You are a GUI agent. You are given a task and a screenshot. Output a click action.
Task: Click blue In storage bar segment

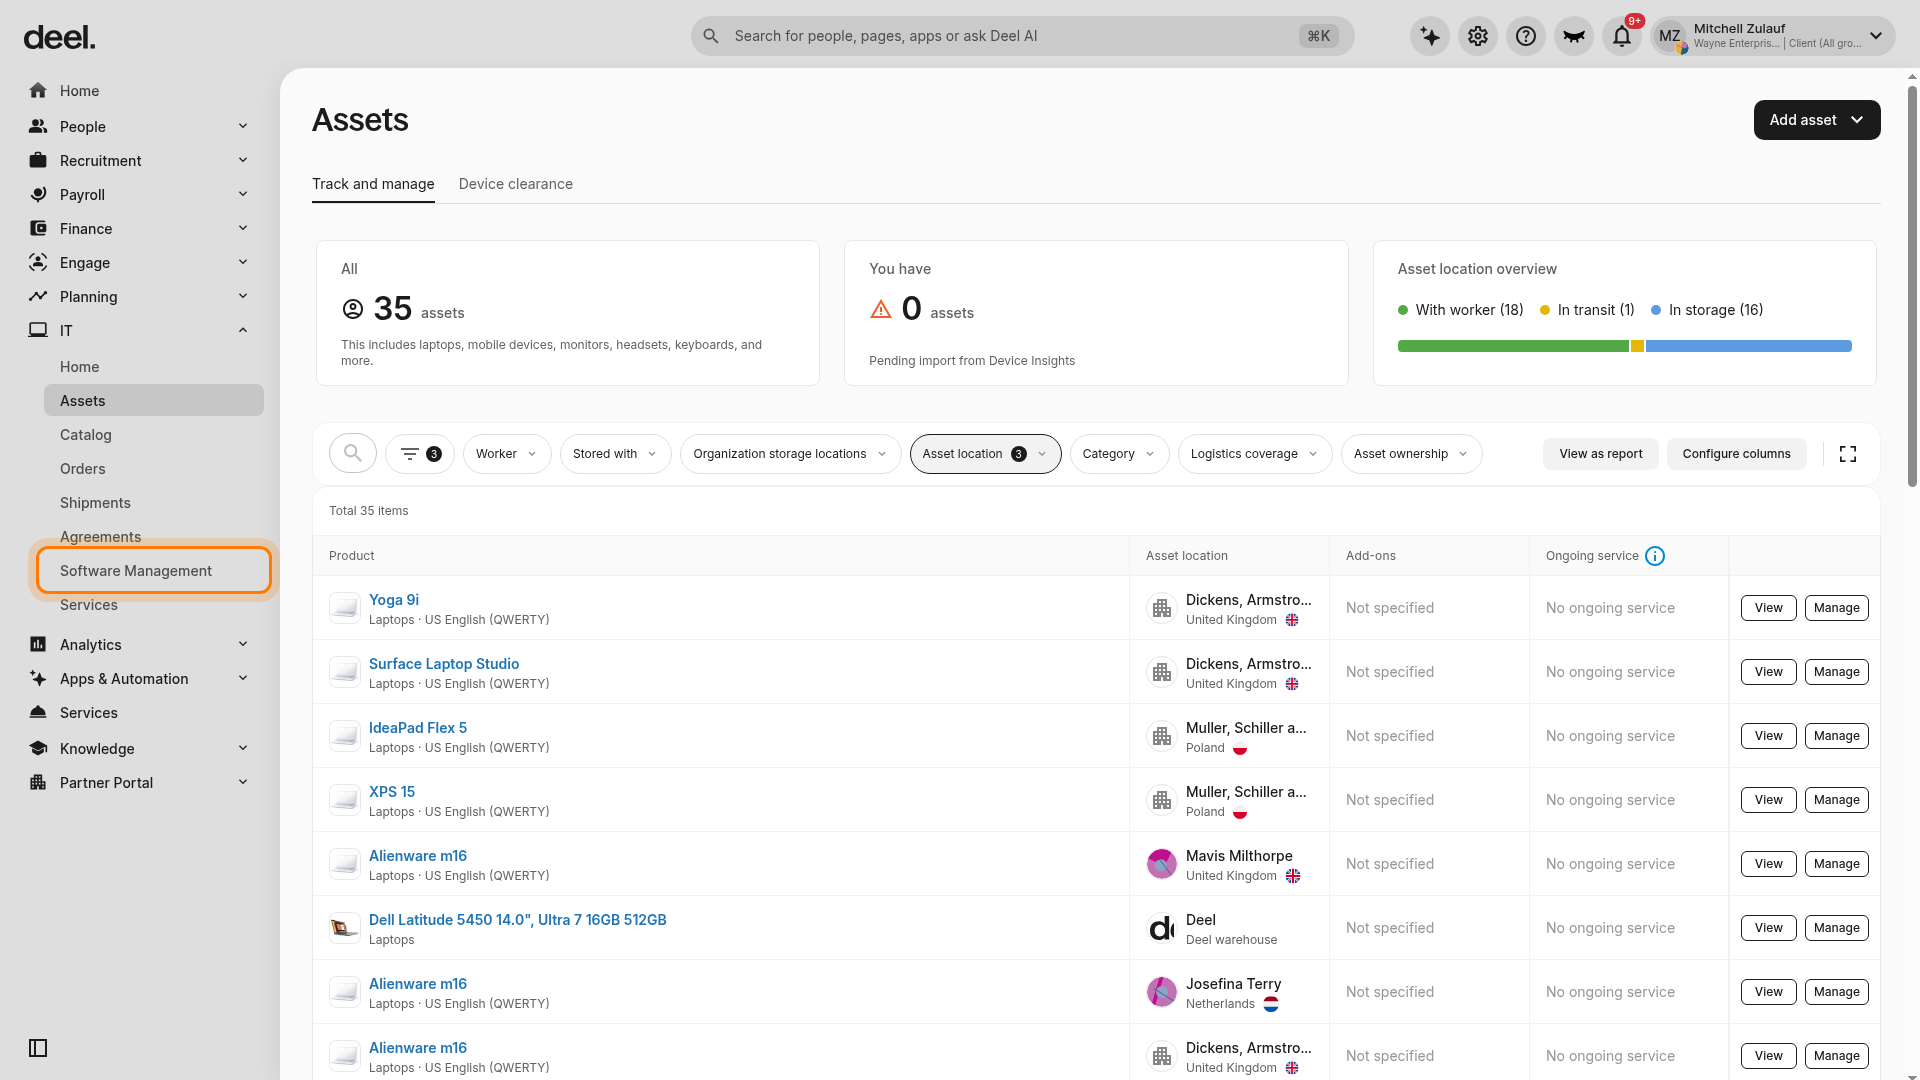coord(1749,346)
